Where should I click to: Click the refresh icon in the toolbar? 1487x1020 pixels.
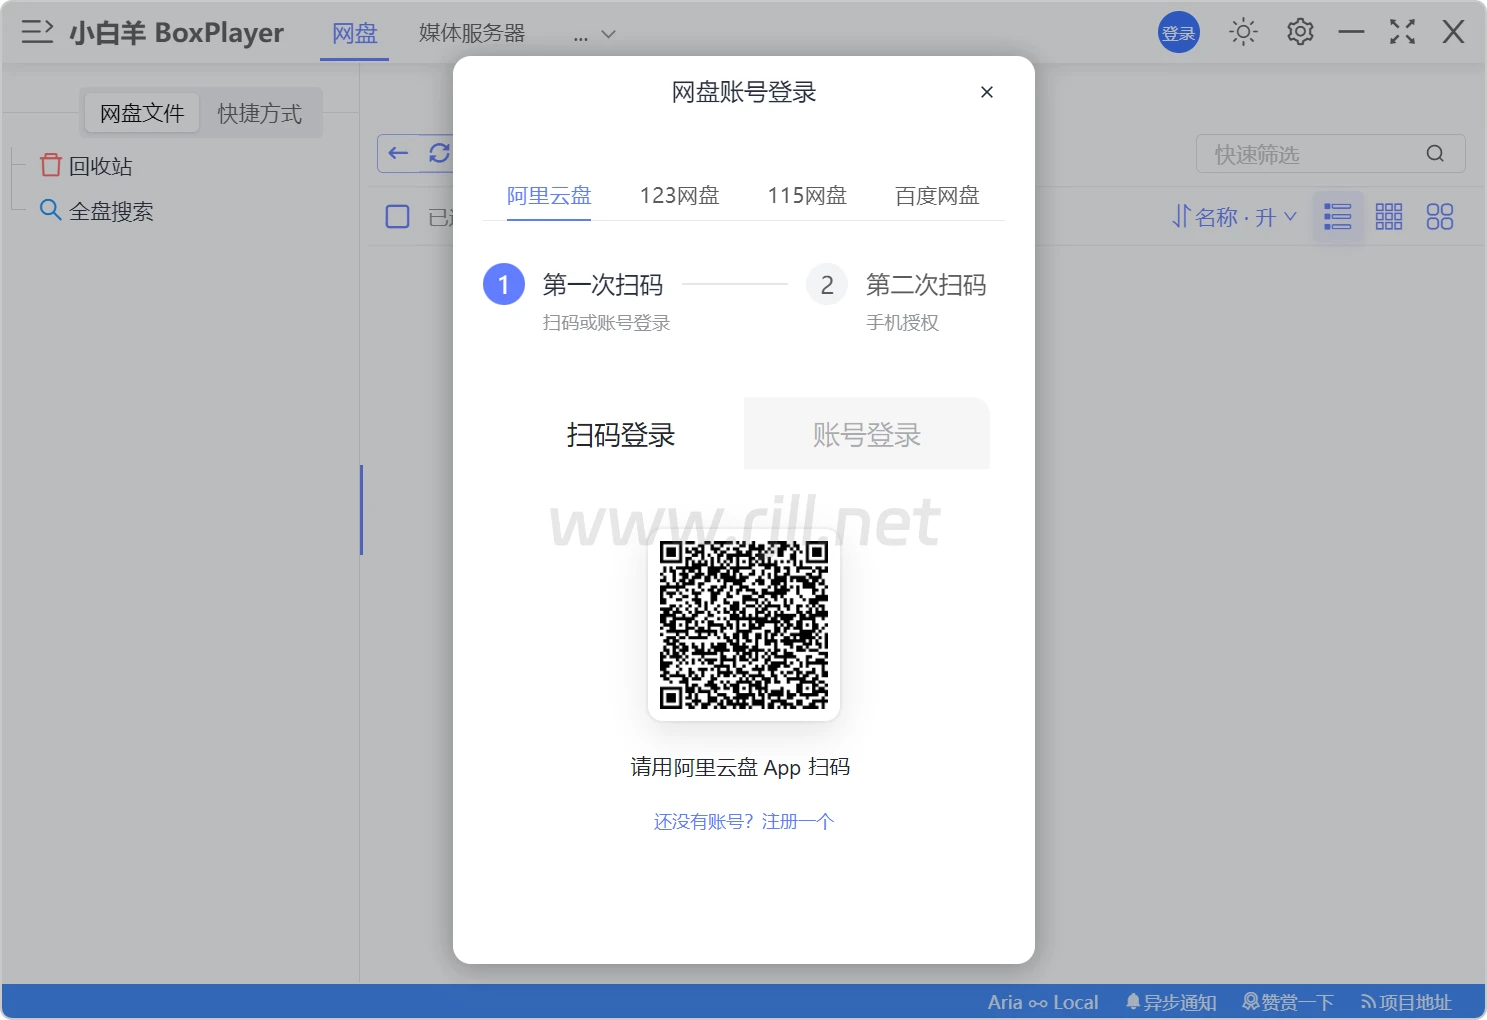(439, 153)
